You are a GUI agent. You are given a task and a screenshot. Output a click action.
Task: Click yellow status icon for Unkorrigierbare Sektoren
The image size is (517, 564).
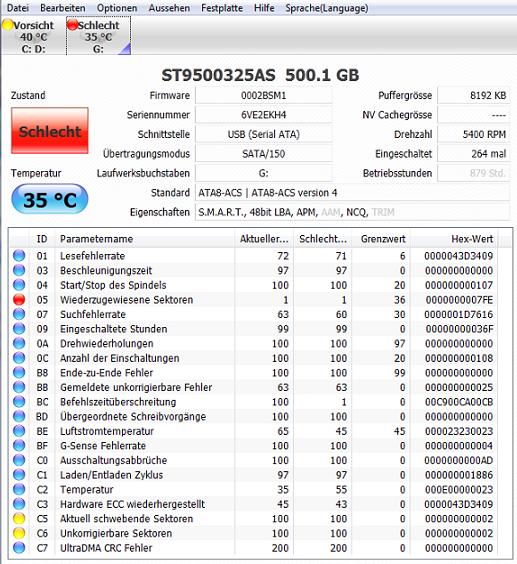click(19, 533)
